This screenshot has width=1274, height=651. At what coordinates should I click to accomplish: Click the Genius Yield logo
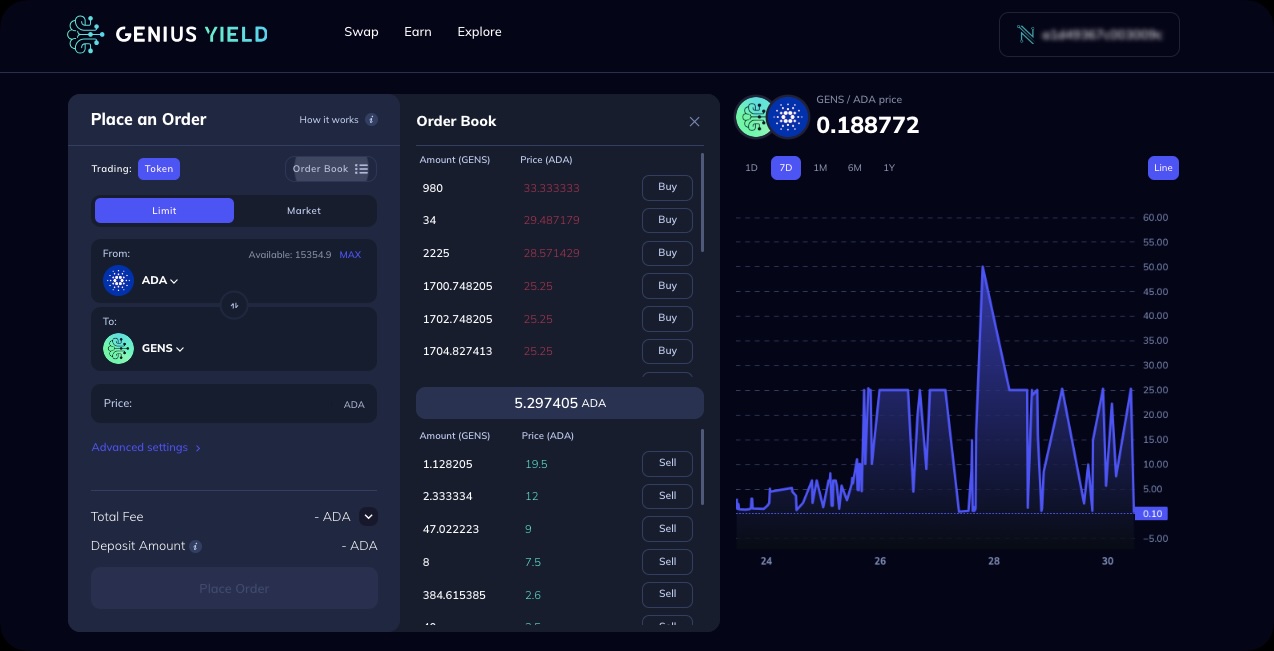click(x=167, y=34)
